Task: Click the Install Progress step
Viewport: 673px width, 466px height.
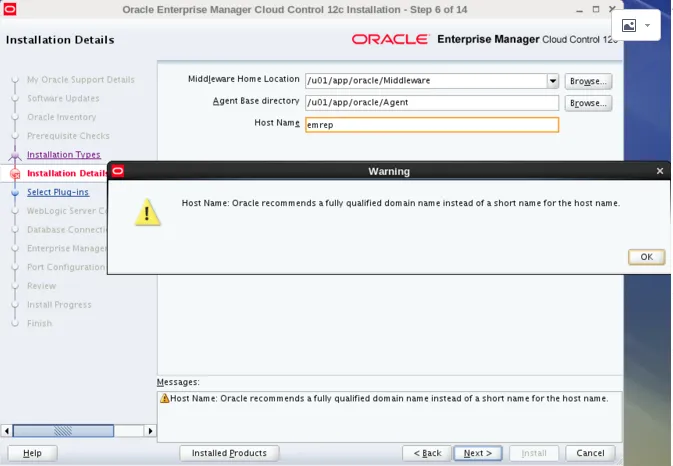Action: [59, 305]
